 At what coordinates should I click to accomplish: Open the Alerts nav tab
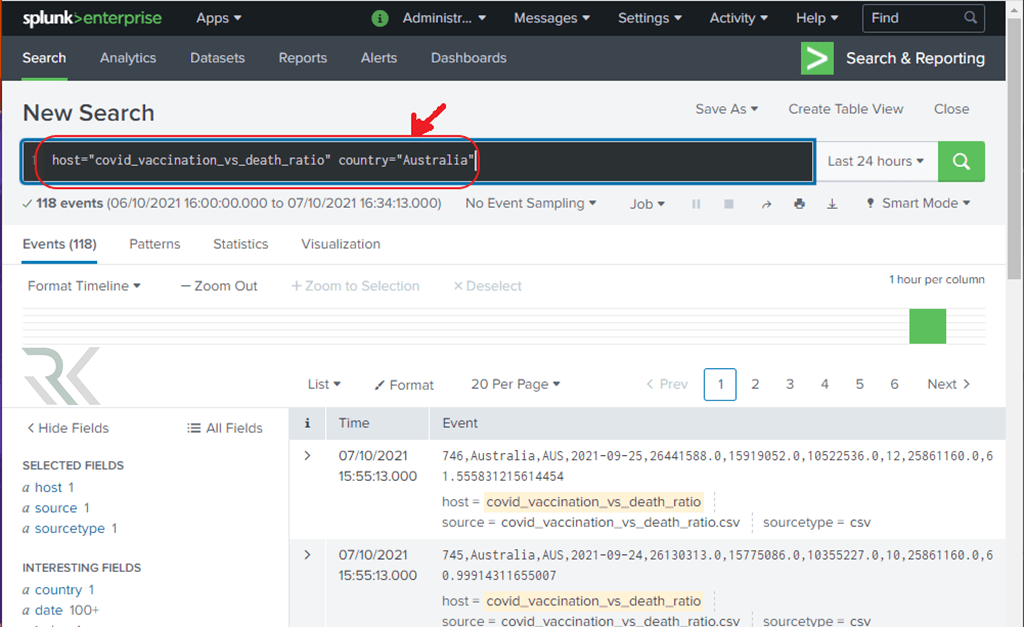pyautogui.click(x=379, y=58)
